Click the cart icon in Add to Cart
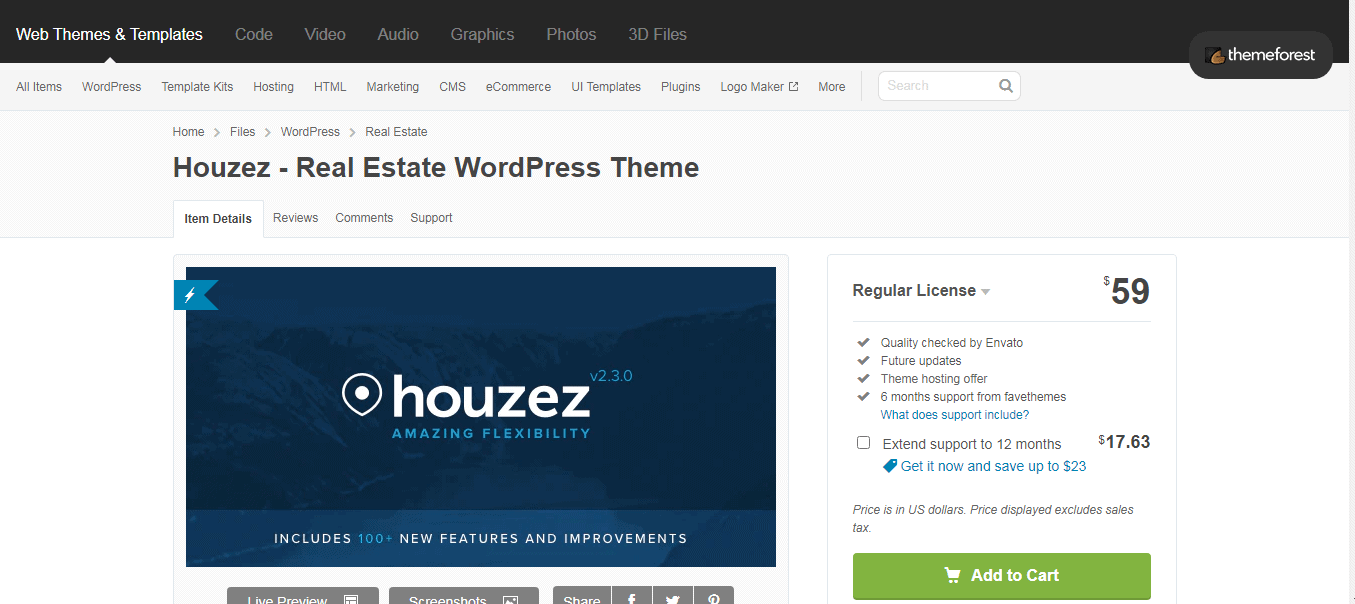This screenshot has height=604, width=1355. click(x=953, y=575)
